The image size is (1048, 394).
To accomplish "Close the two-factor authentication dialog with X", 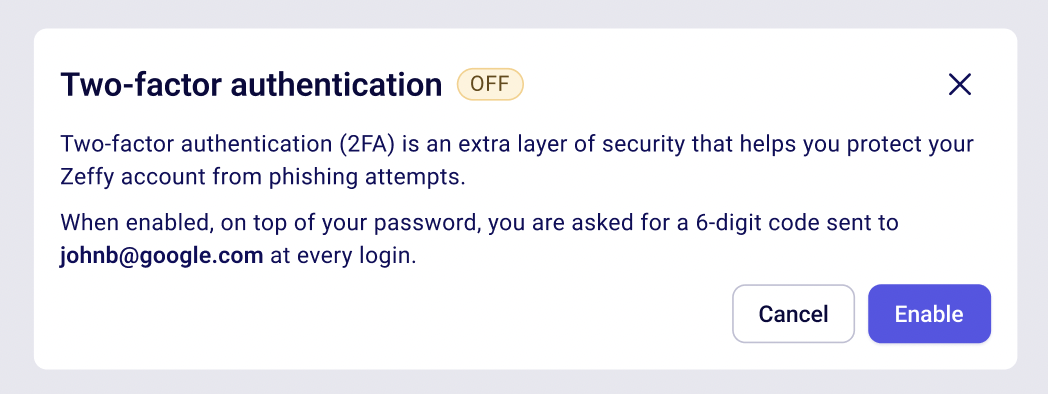I will click(960, 85).
